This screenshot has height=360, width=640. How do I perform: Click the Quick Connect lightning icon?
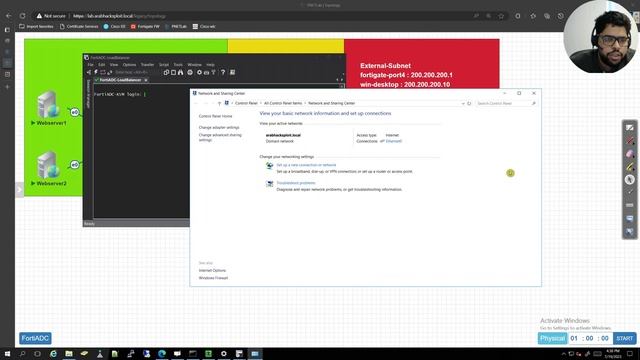pyautogui.click(x=96, y=72)
